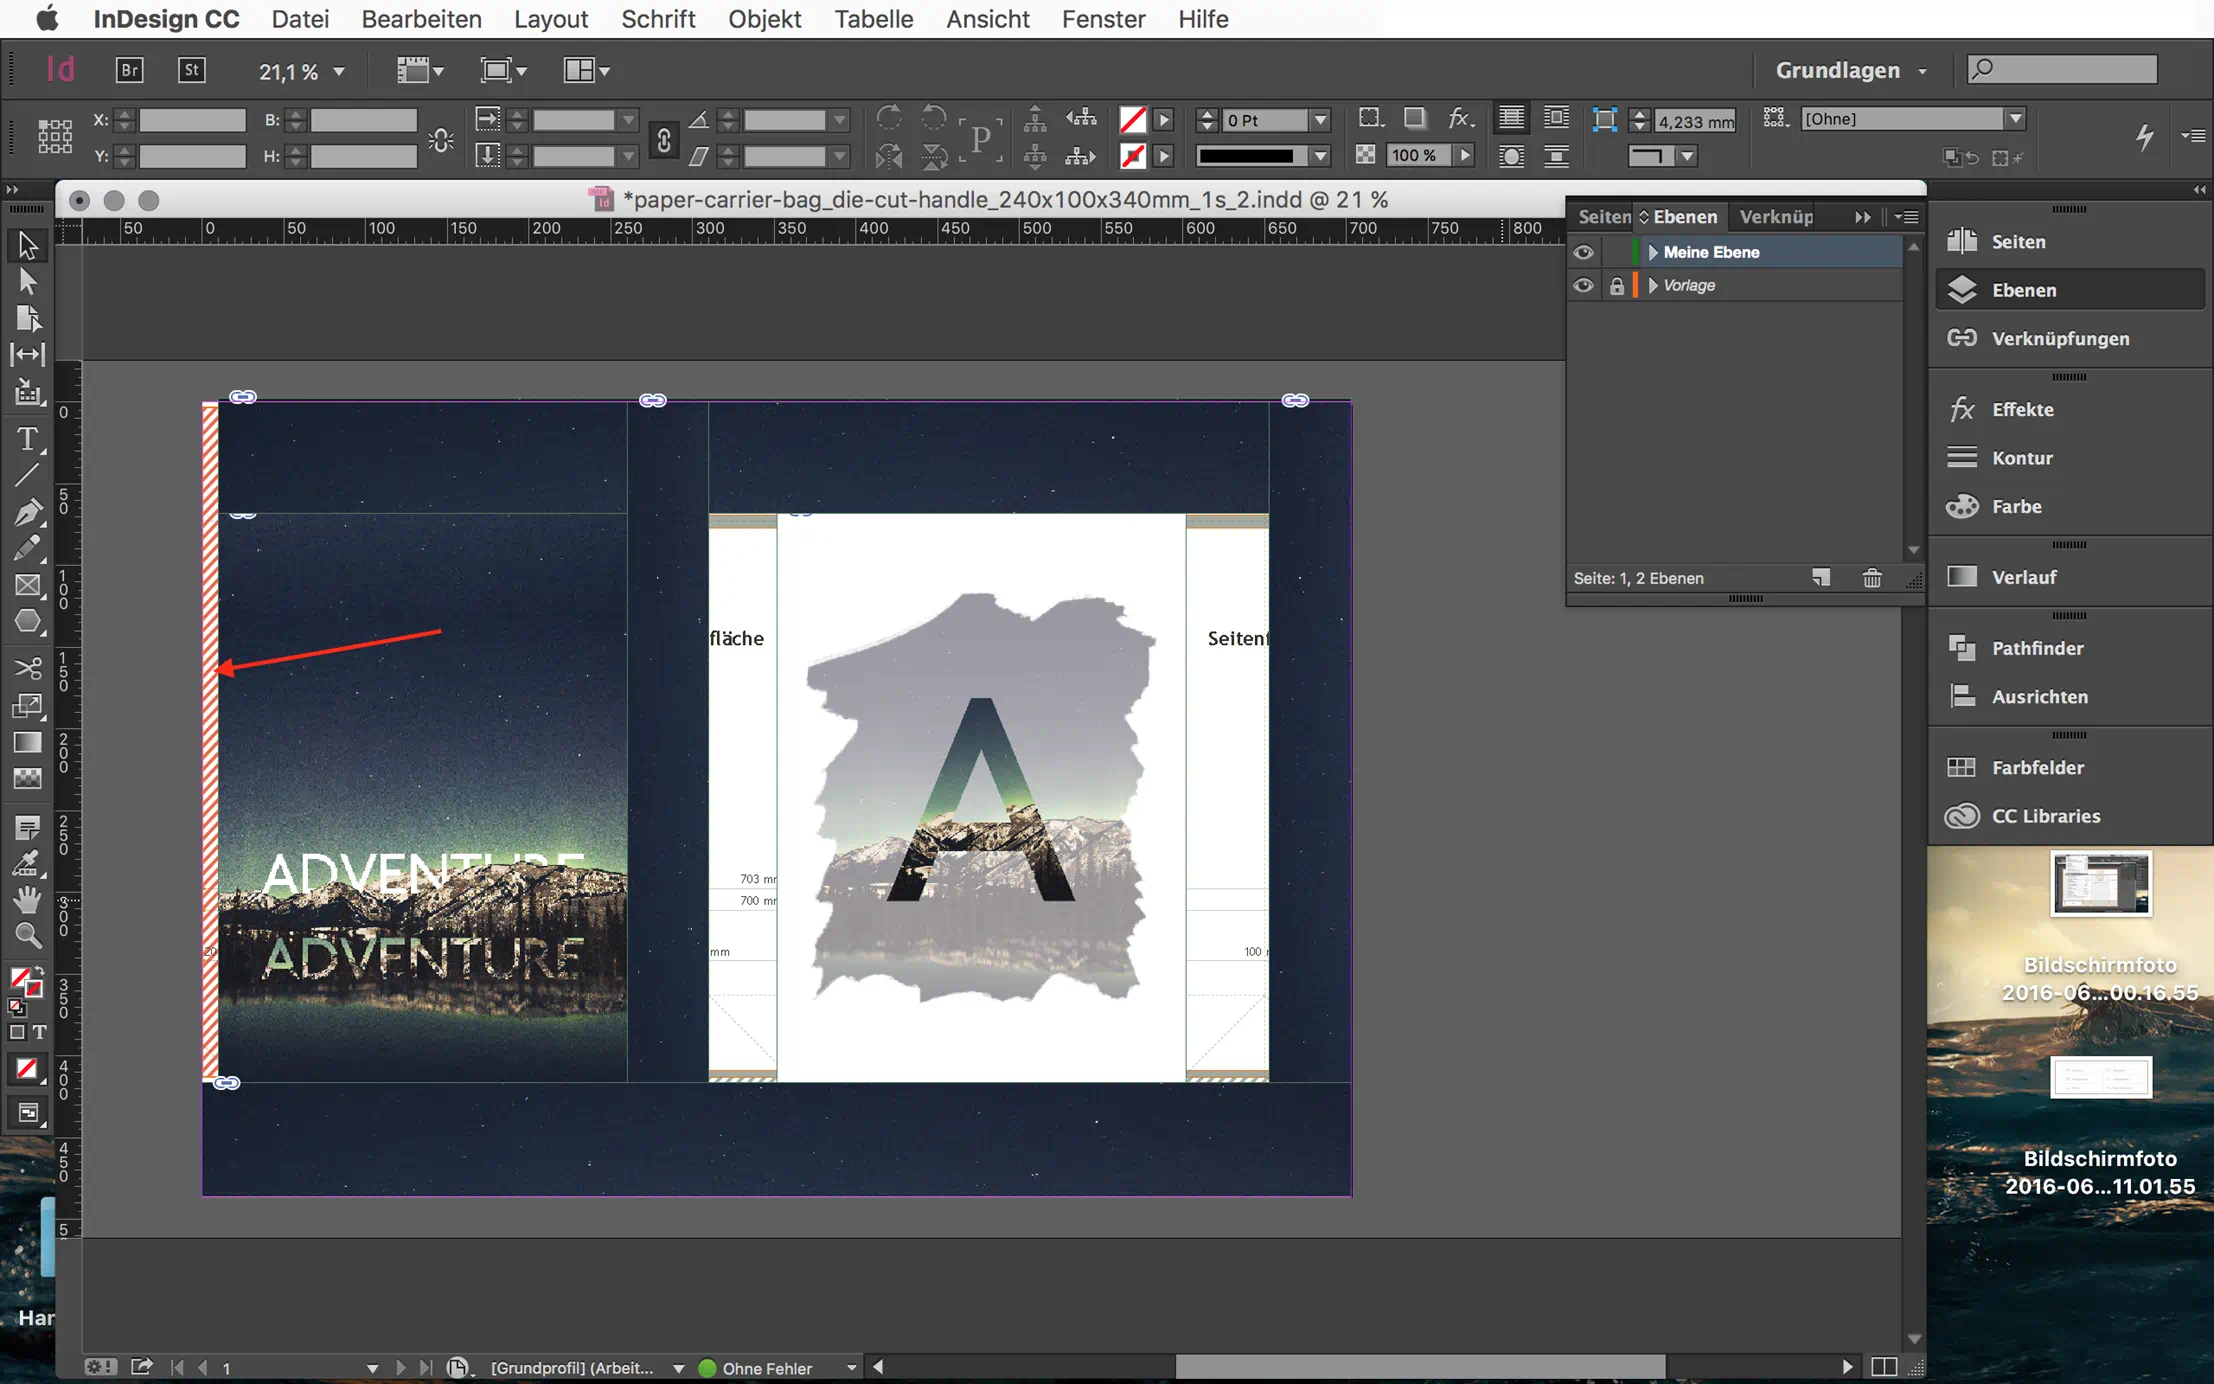This screenshot has width=2214, height=1384.
Task: Select the Scissors tool
Action: click(27, 667)
